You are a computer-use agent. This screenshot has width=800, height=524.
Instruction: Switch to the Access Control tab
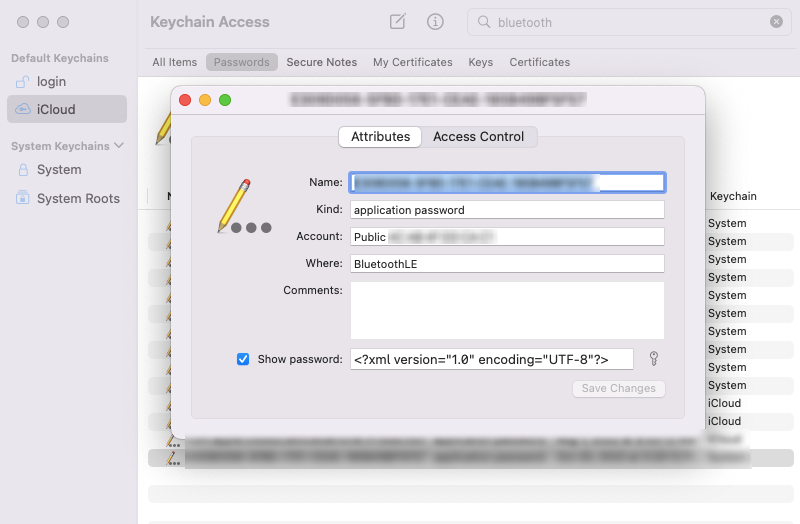click(x=479, y=137)
